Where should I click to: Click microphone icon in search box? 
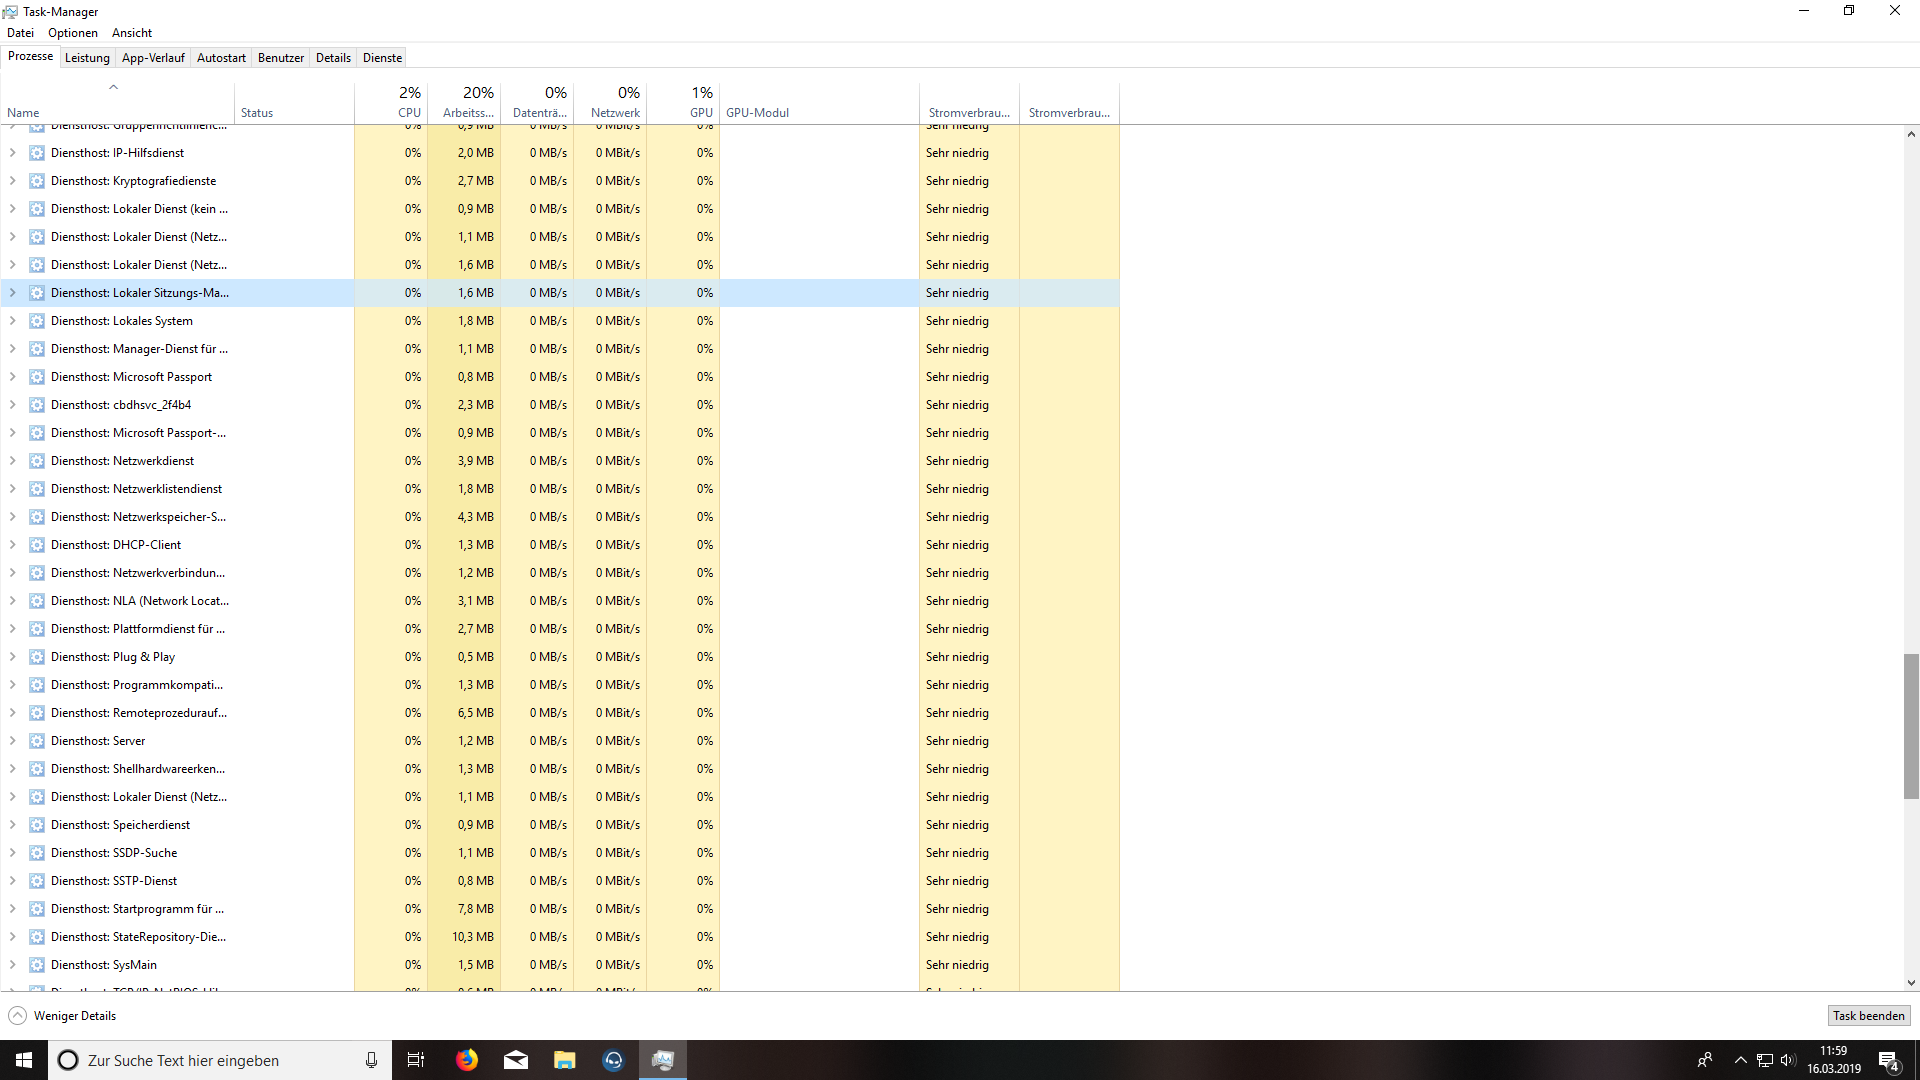[x=371, y=1060]
